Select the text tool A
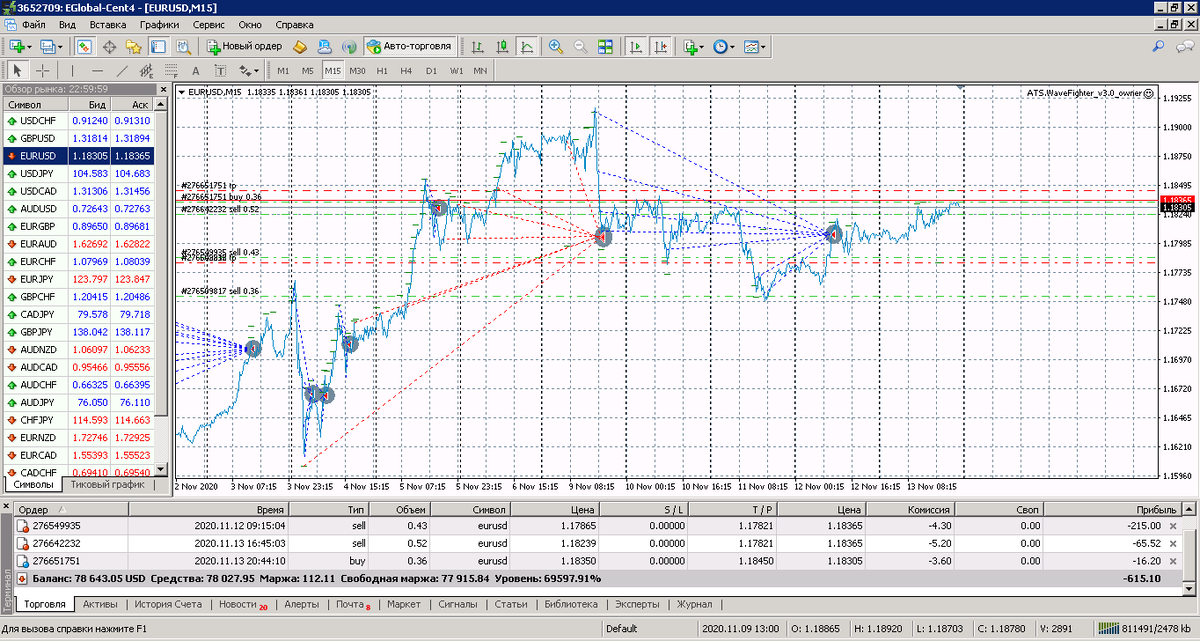 click(195, 71)
